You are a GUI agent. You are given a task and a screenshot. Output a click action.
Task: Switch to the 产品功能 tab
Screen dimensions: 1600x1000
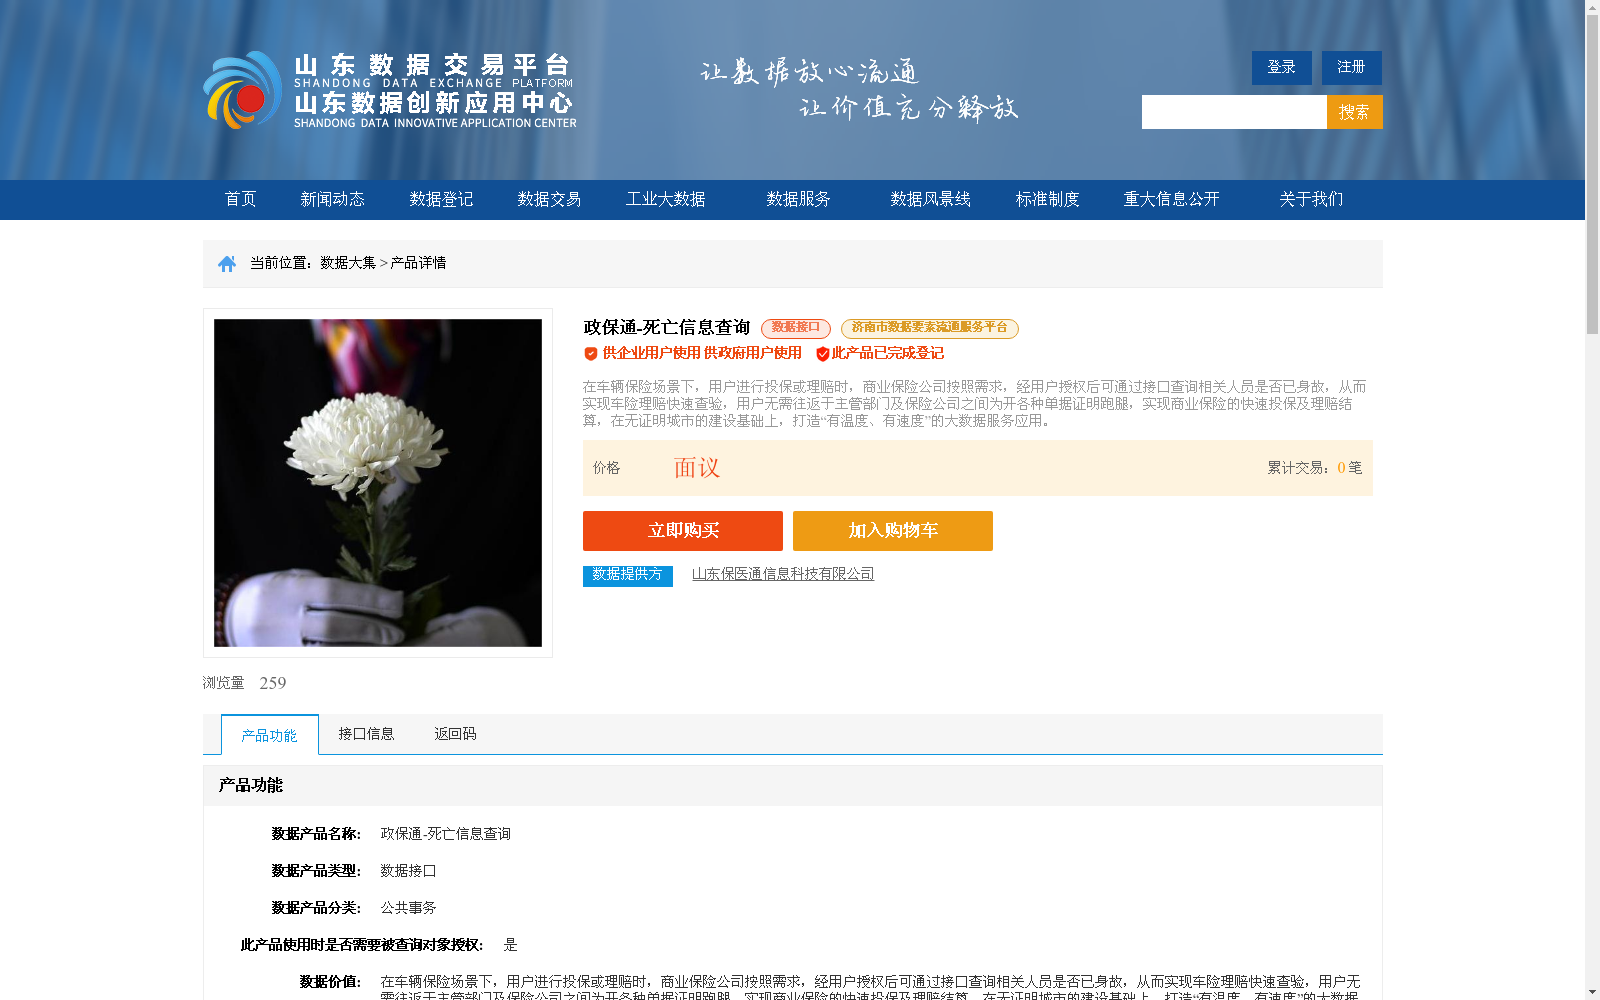pyautogui.click(x=270, y=735)
